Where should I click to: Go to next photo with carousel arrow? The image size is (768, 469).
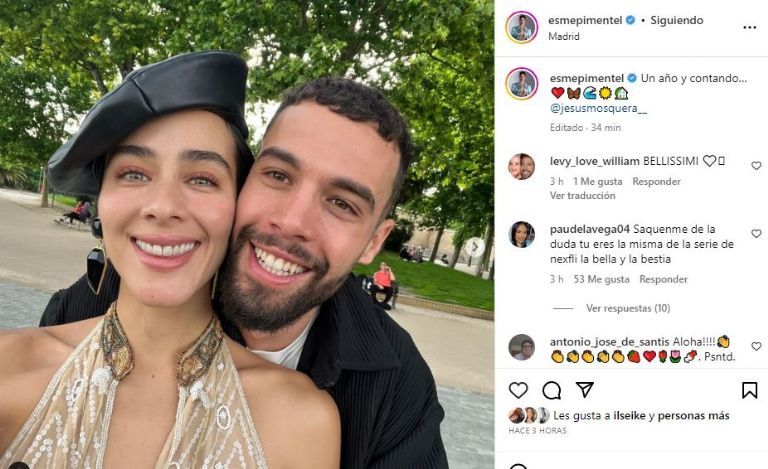pos(474,247)
